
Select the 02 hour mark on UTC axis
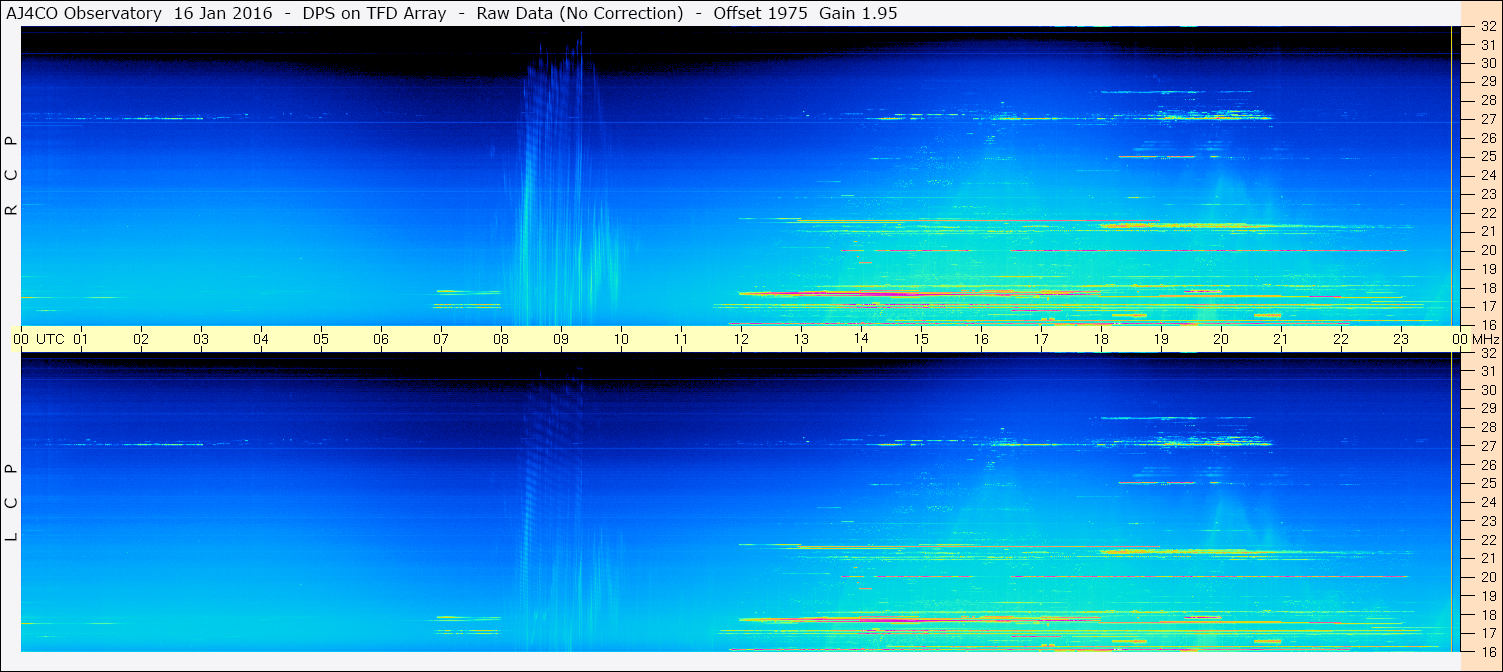tap(141, 339)
